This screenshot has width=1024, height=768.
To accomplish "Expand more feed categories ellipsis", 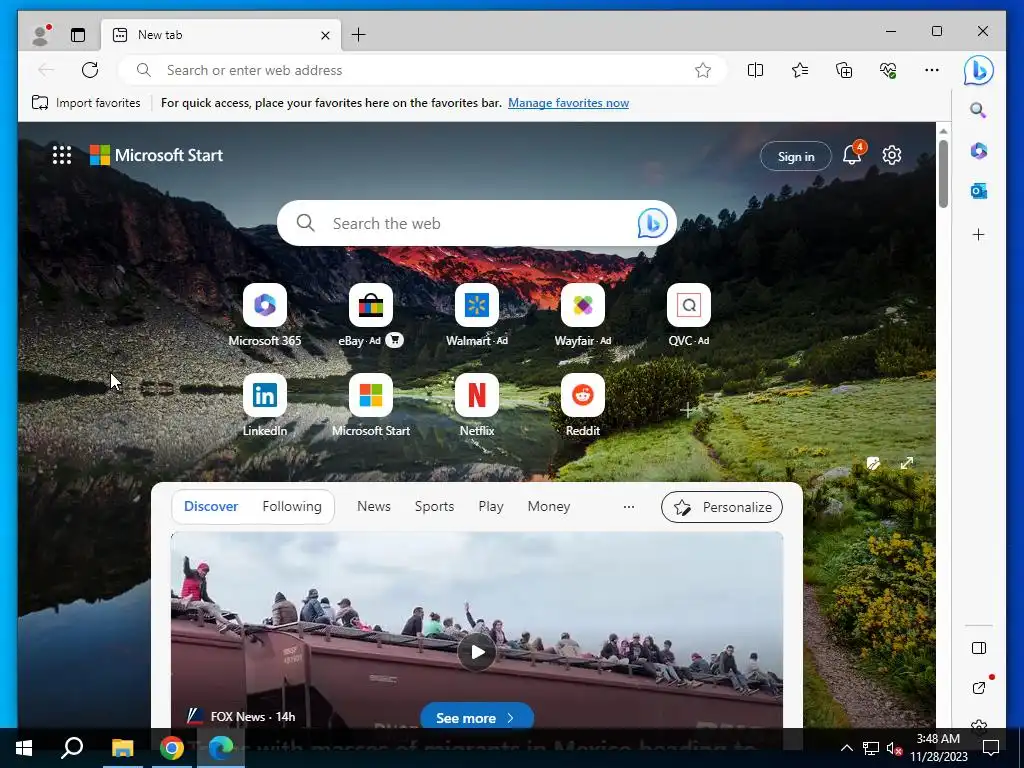I will (628, 506).
